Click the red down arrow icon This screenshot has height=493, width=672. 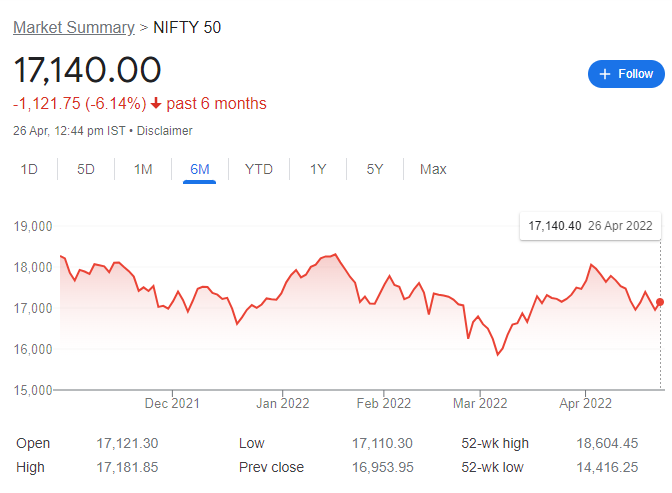156,103
